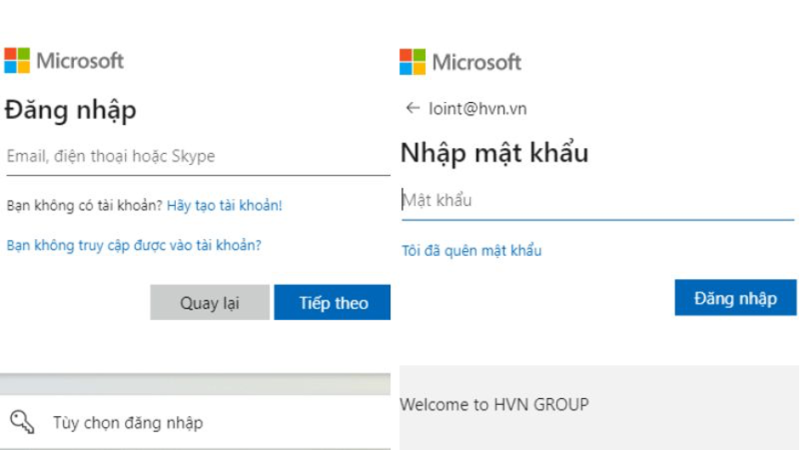Click the blue Đăng nhập button
The width and height of the screenshot is (800, 450).
pos(735,298)
